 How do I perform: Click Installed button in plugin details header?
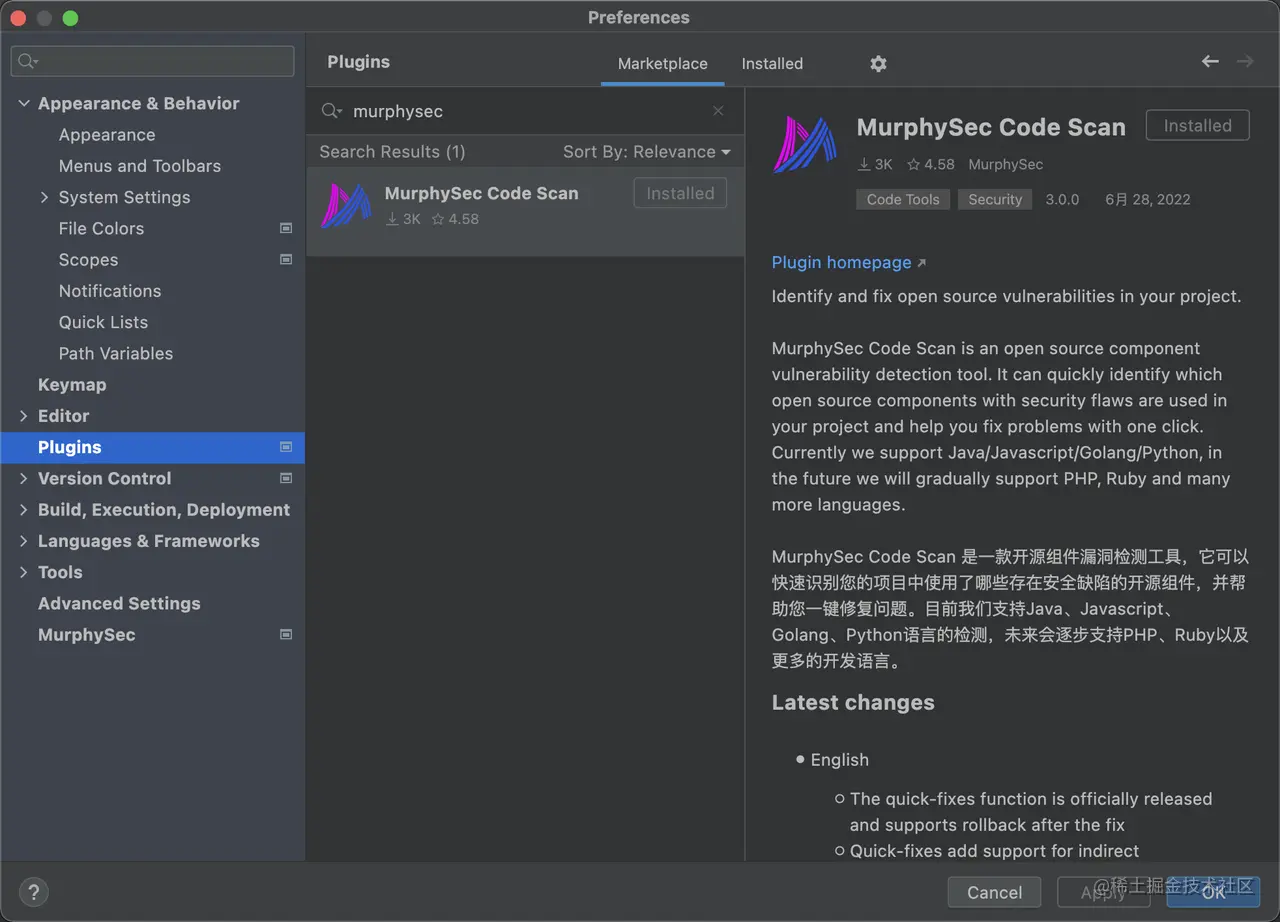click(1198, 126)
